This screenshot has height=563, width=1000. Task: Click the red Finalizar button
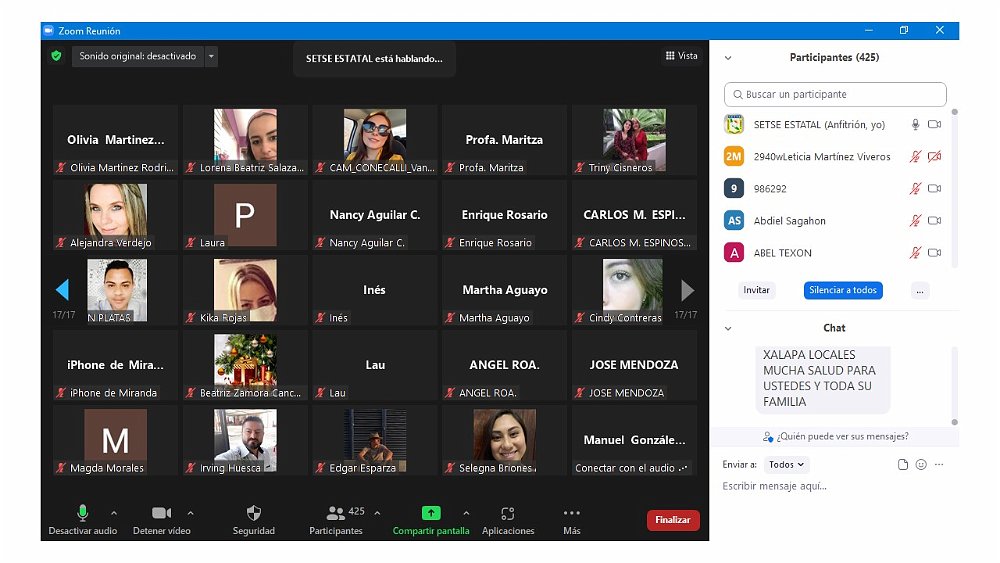pyautogui.click(x=673, y=520)
